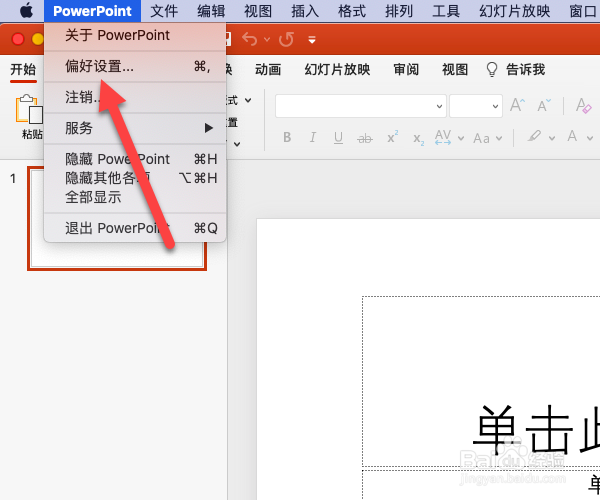Open the 插入 menu
The height and width of the screenshot is (500, 600).
click(305, 11)
